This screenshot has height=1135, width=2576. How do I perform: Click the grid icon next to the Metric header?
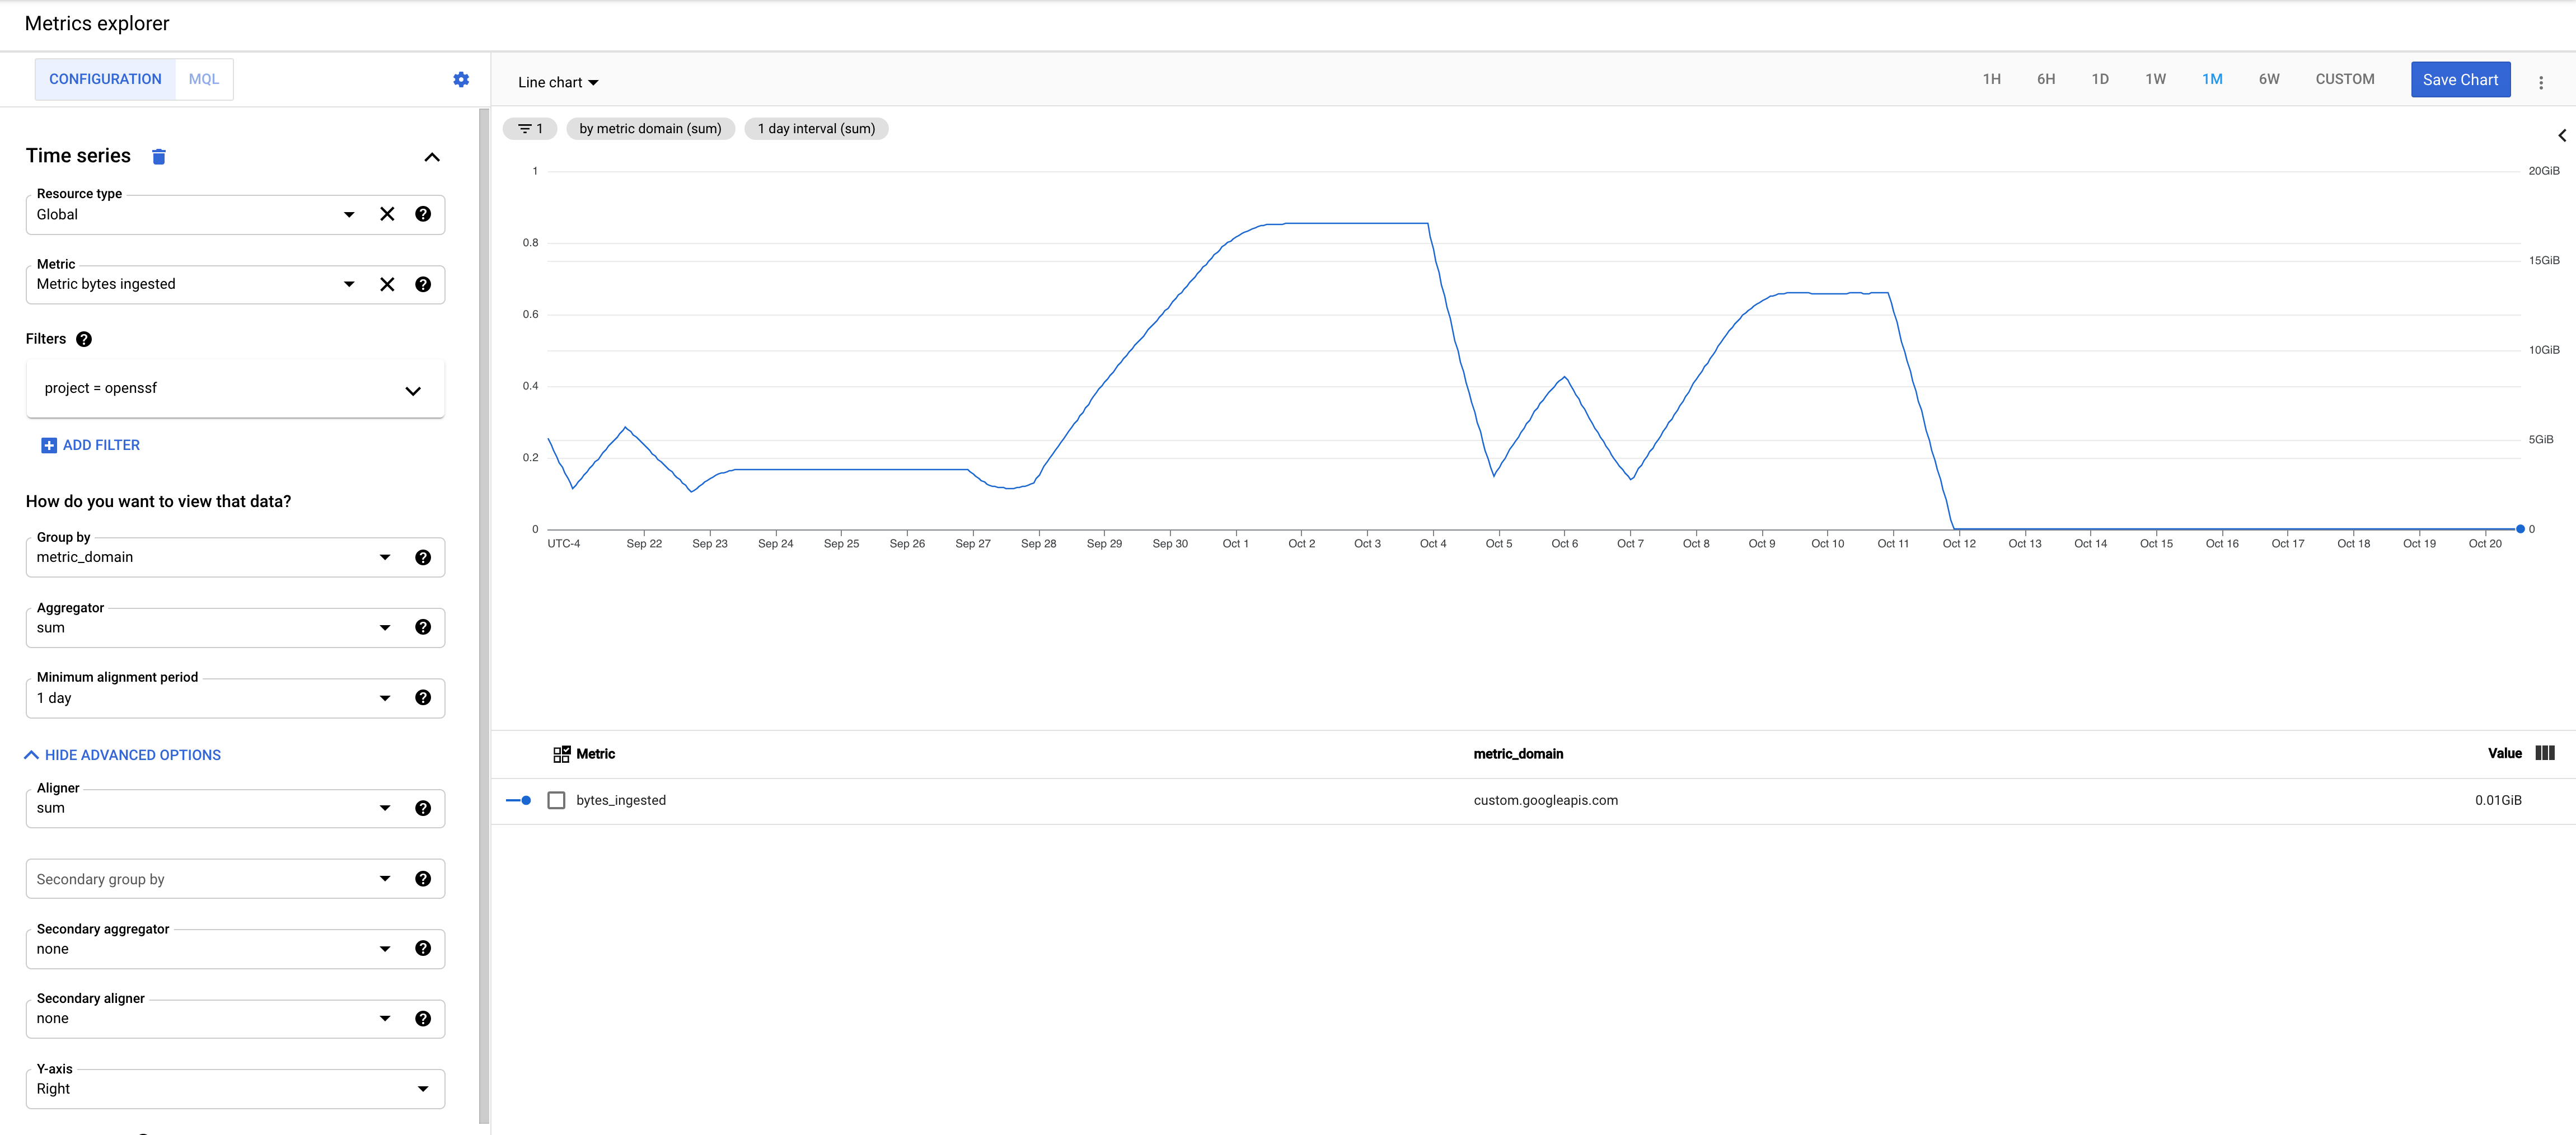coord(561,753)
